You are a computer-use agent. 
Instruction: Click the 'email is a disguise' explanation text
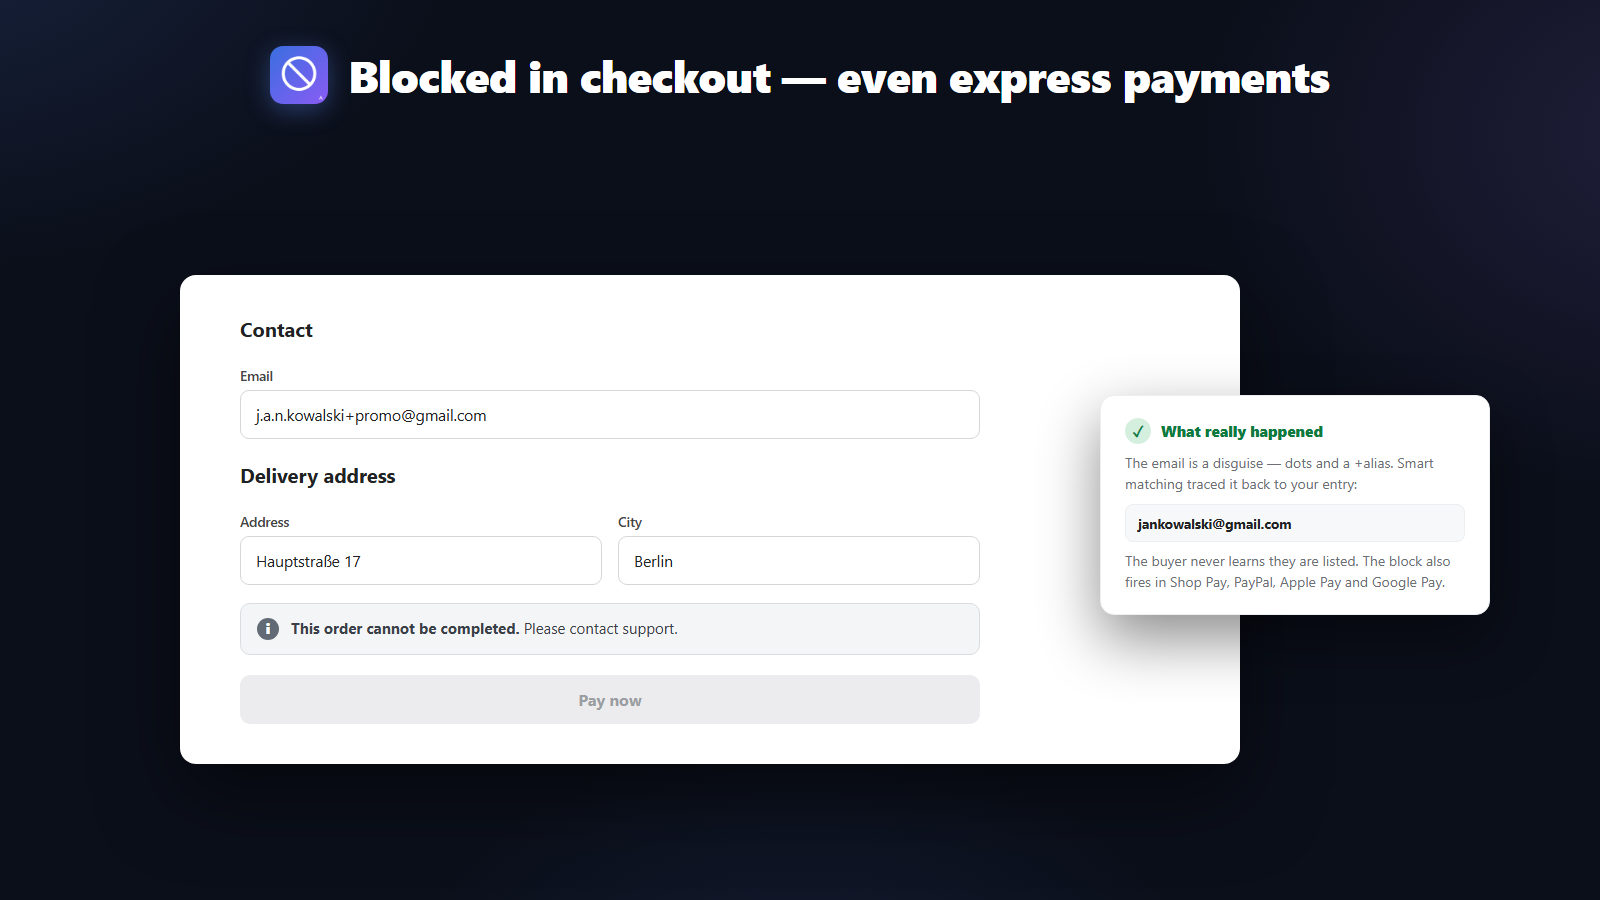1279,474
